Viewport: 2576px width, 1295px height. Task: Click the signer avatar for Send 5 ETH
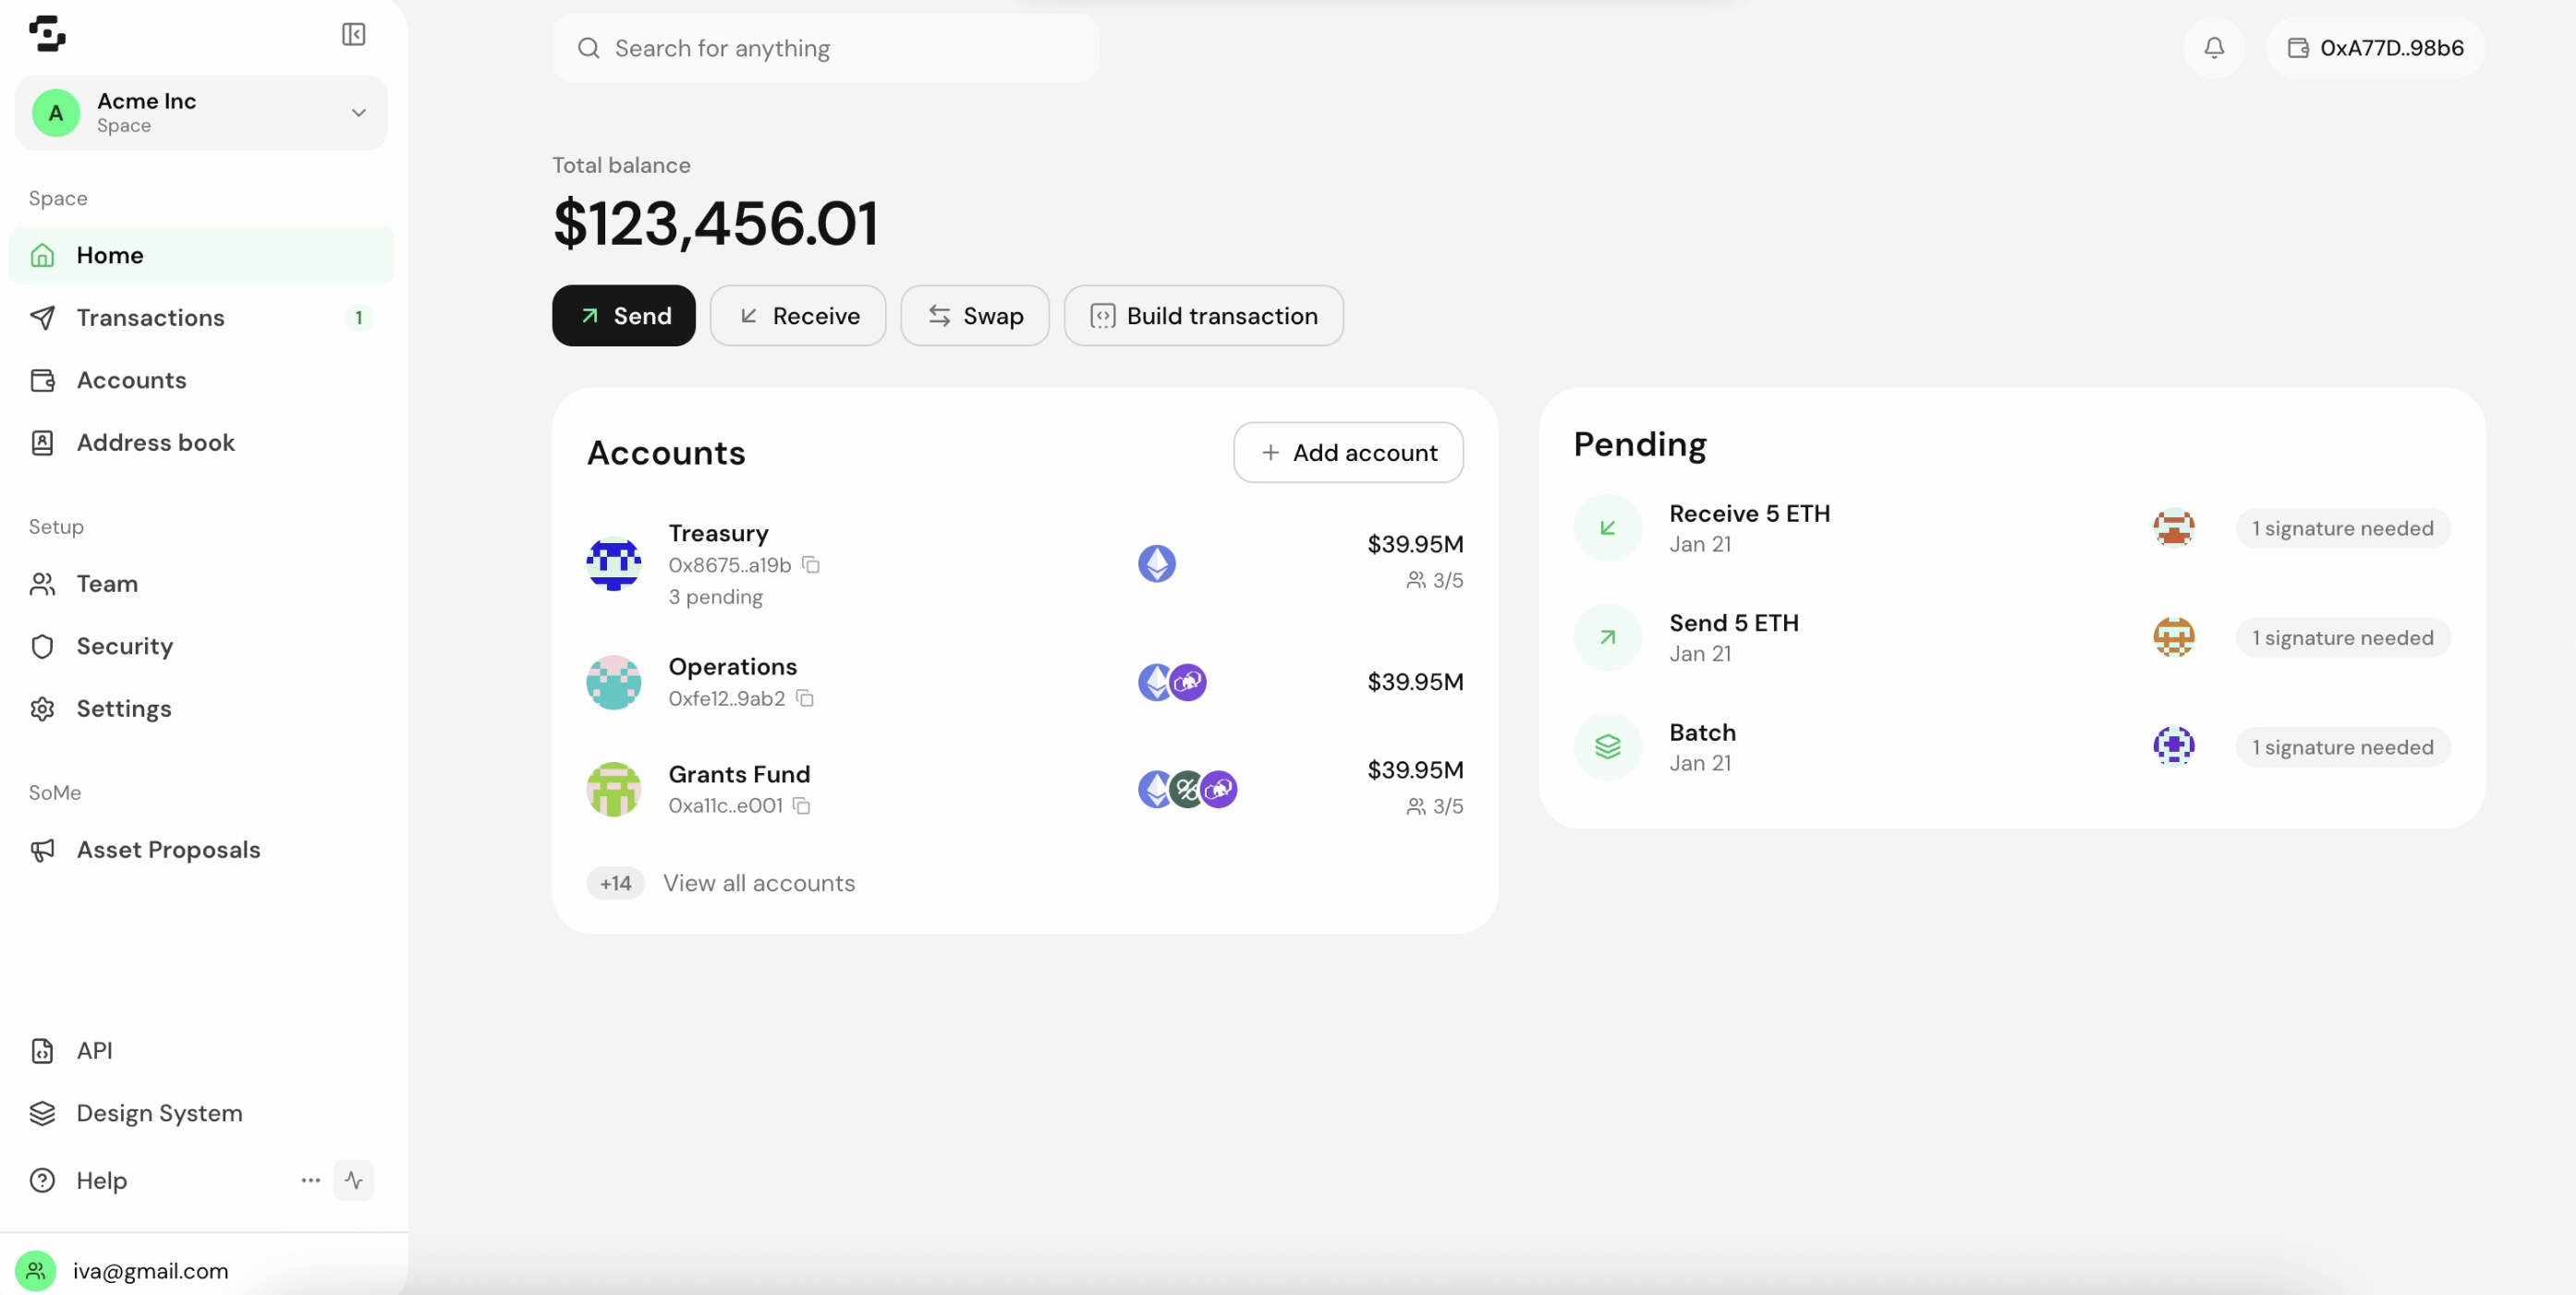(x=2174, y=638)
